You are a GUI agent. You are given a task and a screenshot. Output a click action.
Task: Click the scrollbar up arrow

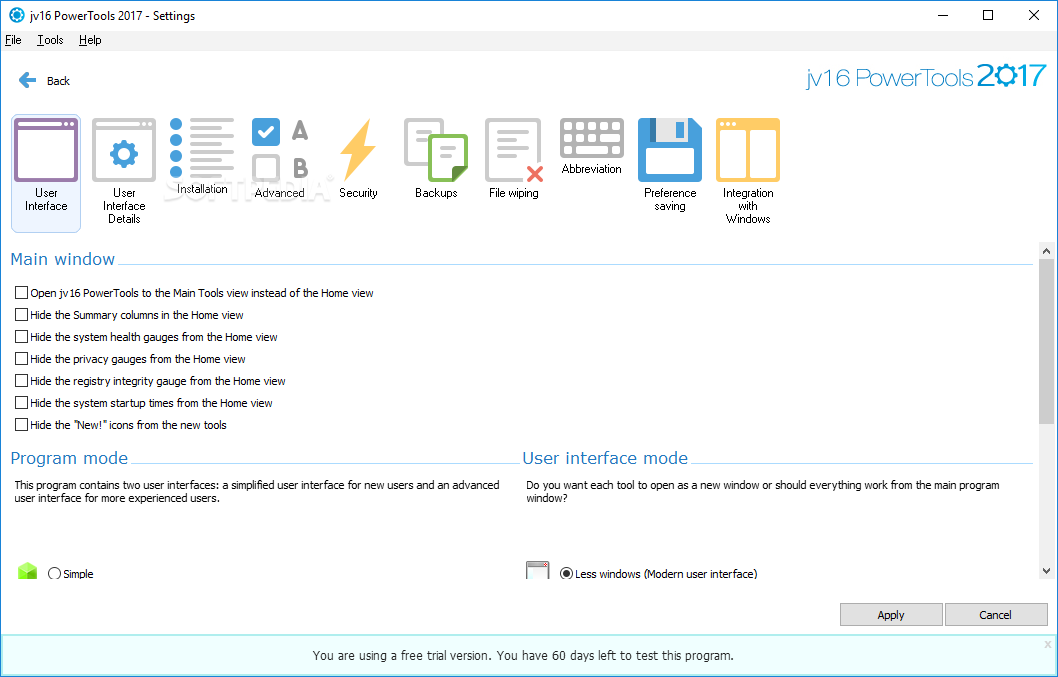(1047, 251)
